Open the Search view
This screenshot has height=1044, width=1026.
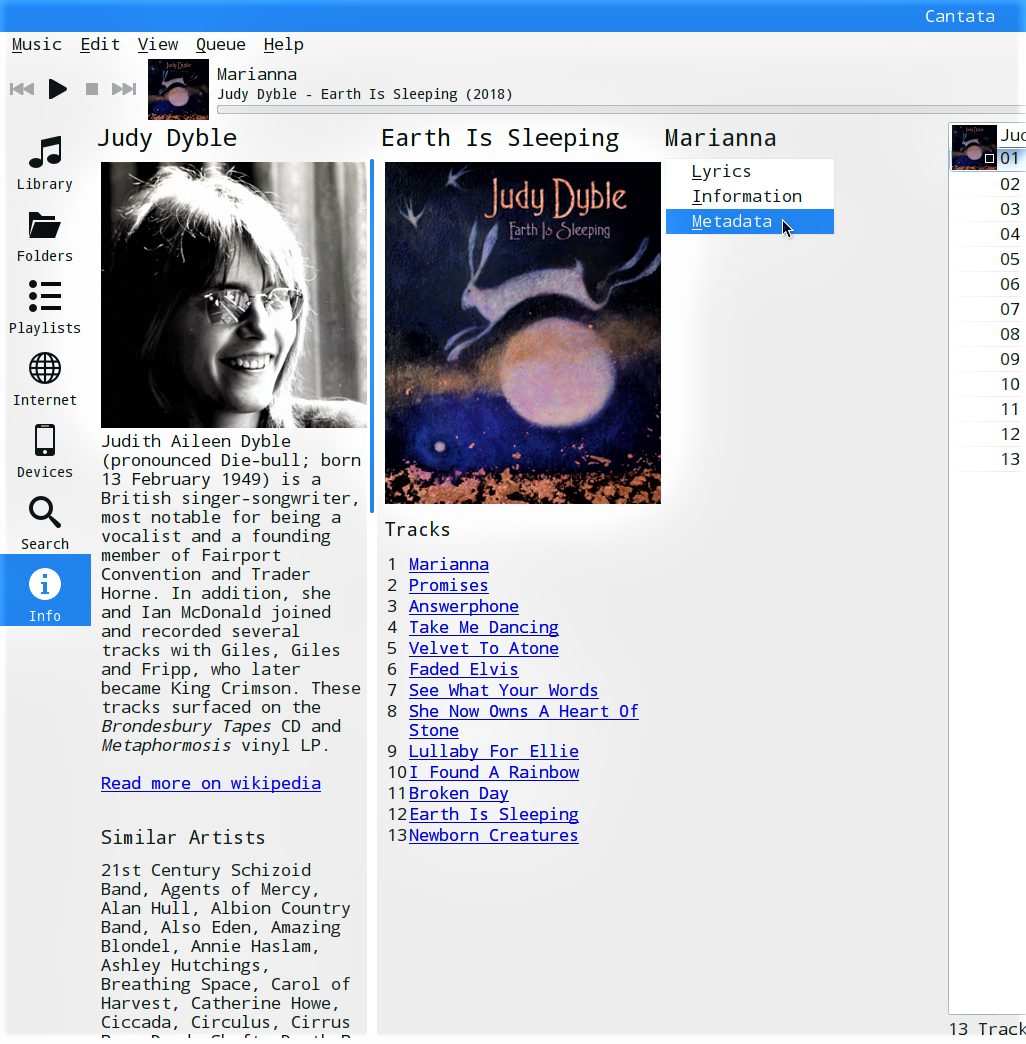tap(45, 523)
